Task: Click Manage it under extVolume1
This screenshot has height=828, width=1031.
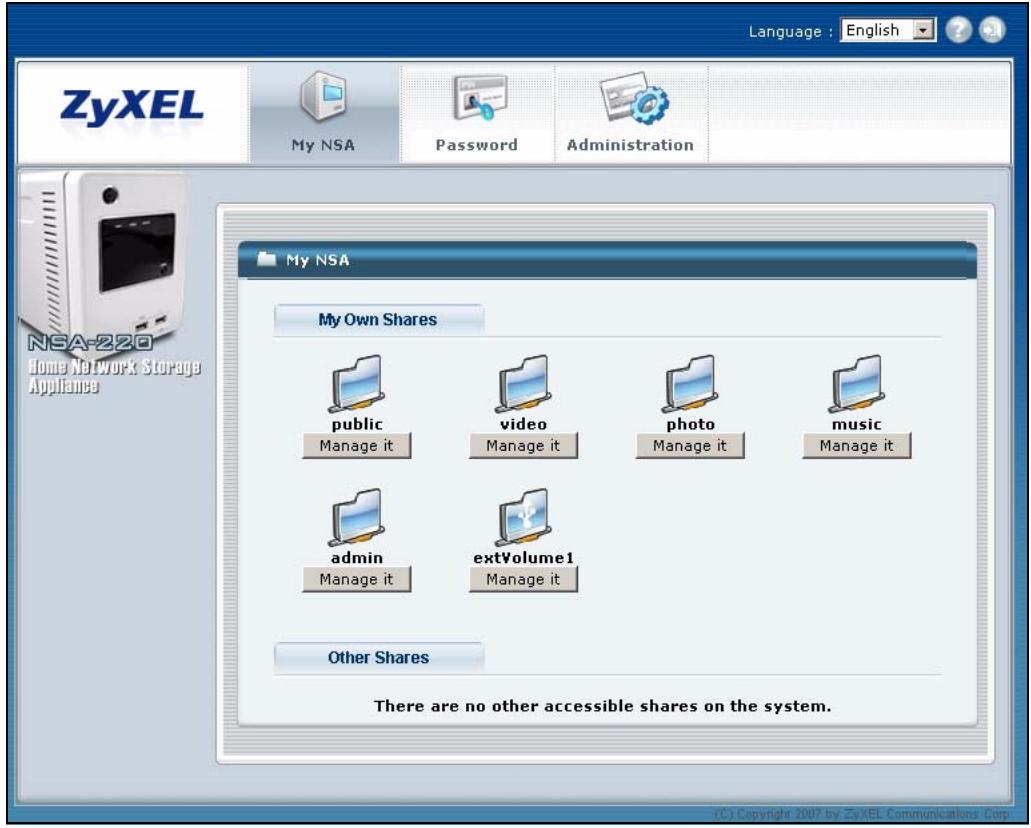Action: click(523, 579)
